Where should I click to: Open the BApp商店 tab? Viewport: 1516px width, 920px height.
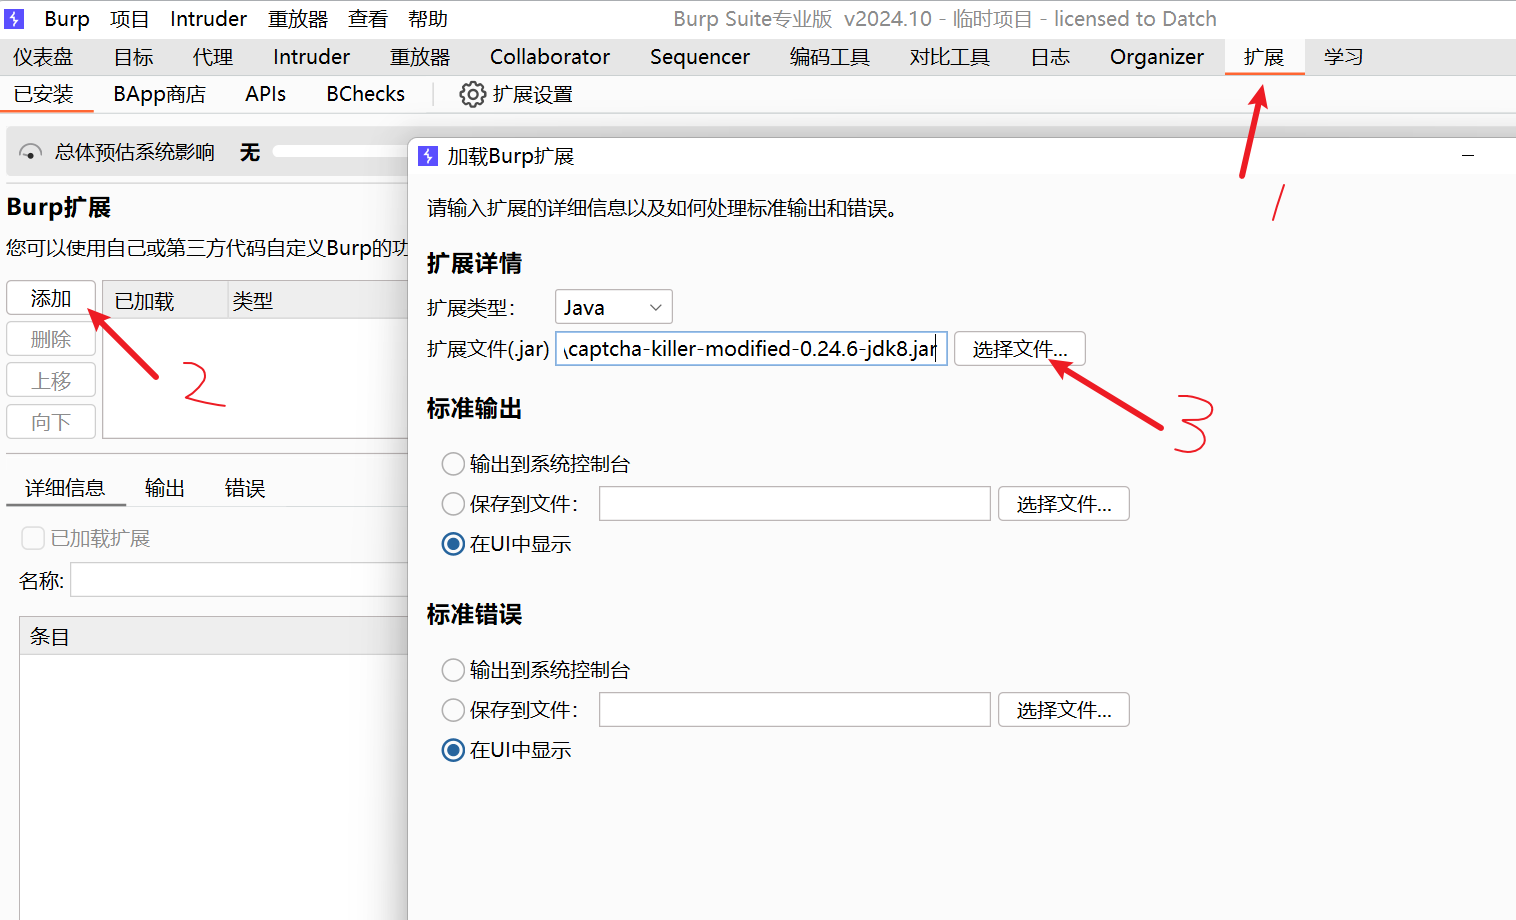point(159,93)
